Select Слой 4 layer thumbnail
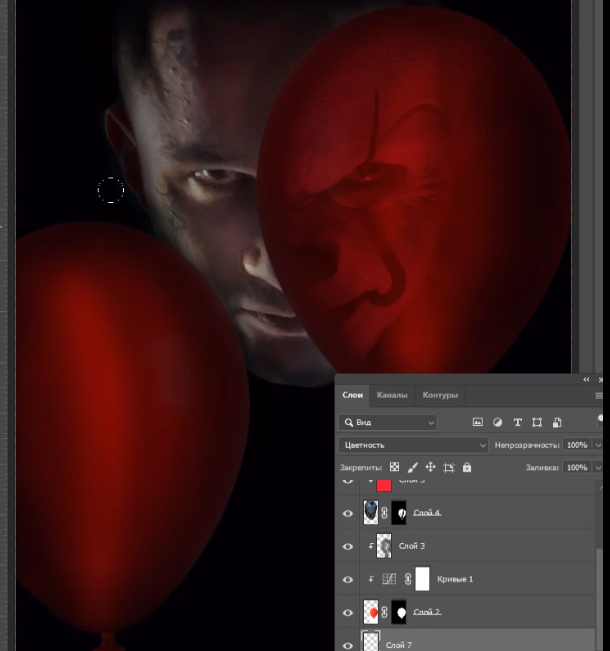 point(370,512)
